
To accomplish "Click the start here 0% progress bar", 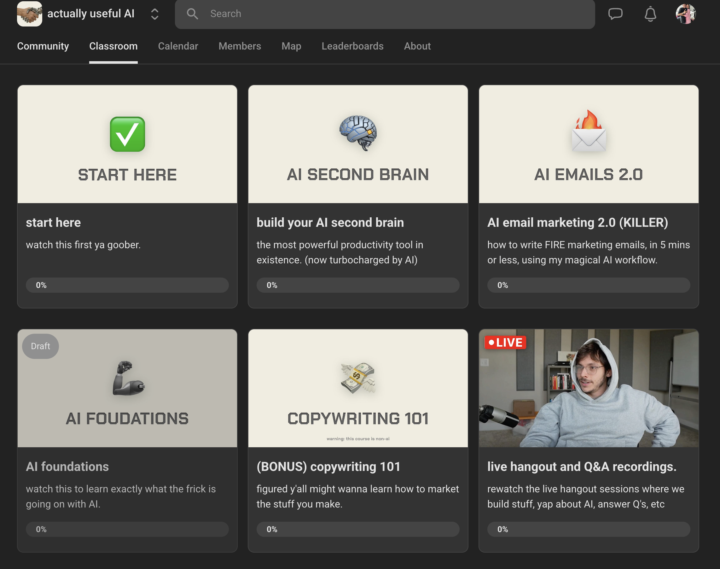I will [x=127, y=285].
